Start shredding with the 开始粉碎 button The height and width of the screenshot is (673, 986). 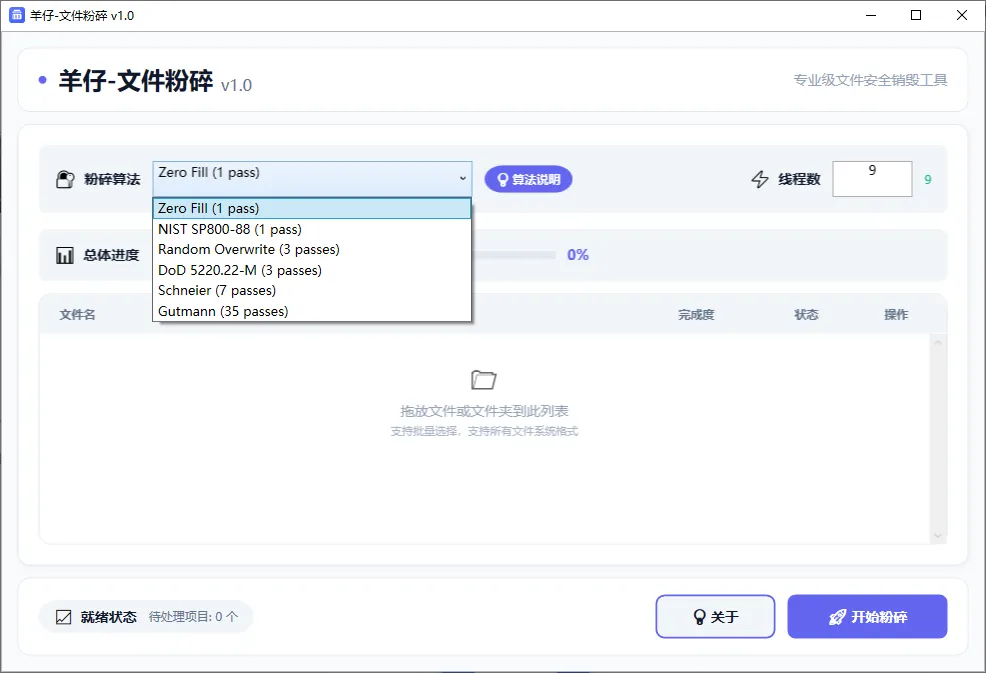pyautogui.click(x=867, y=617)
